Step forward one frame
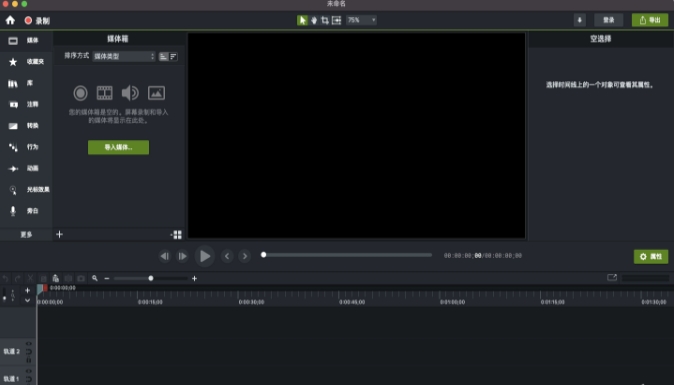 [x=183, y=256]
